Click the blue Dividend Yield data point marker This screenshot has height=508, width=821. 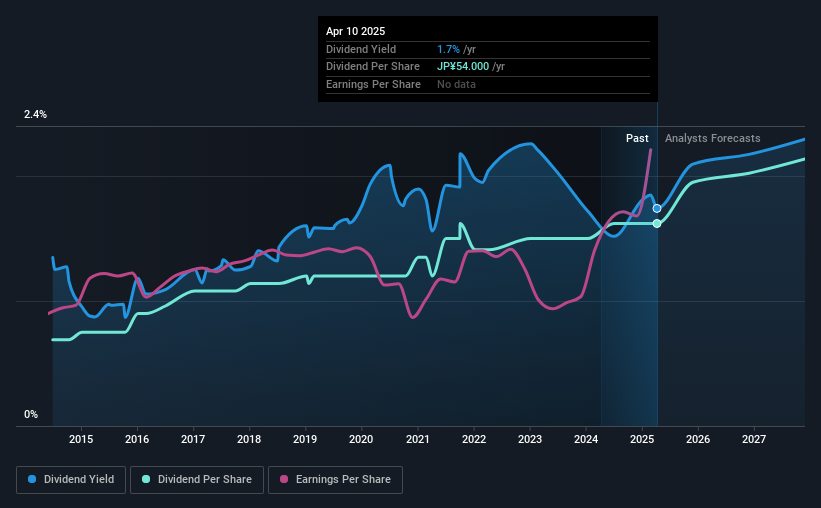pos(657,208)
